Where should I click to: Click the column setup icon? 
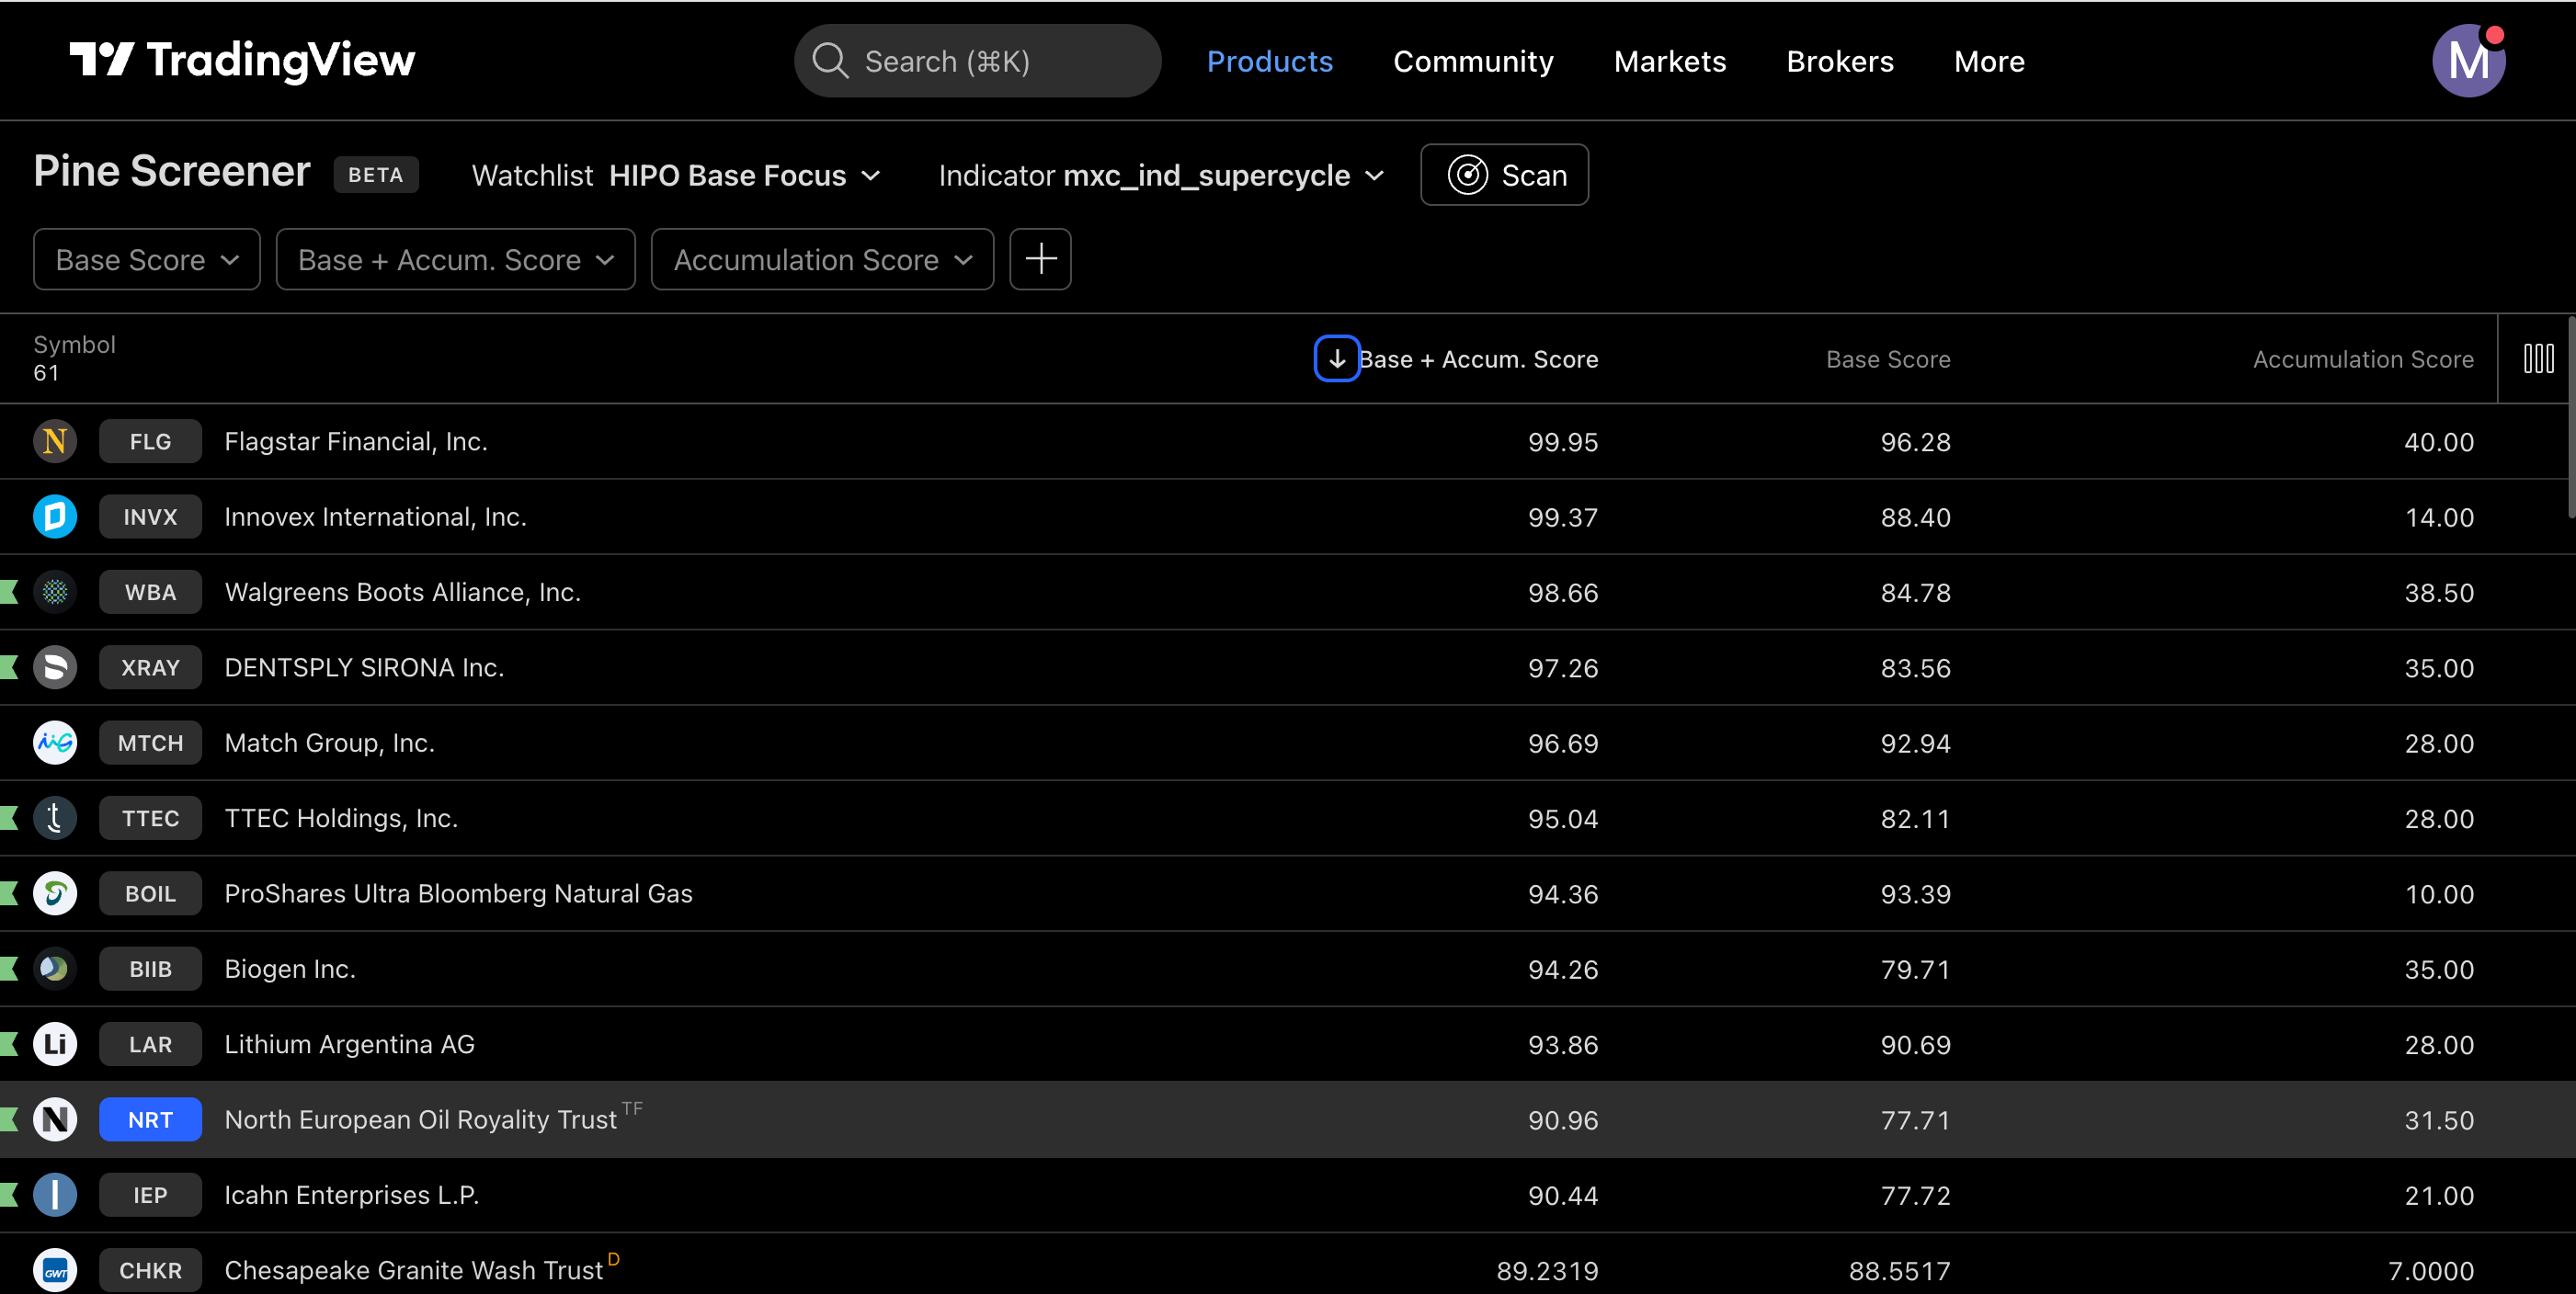pyautogui.click(x=2538, y=359)
